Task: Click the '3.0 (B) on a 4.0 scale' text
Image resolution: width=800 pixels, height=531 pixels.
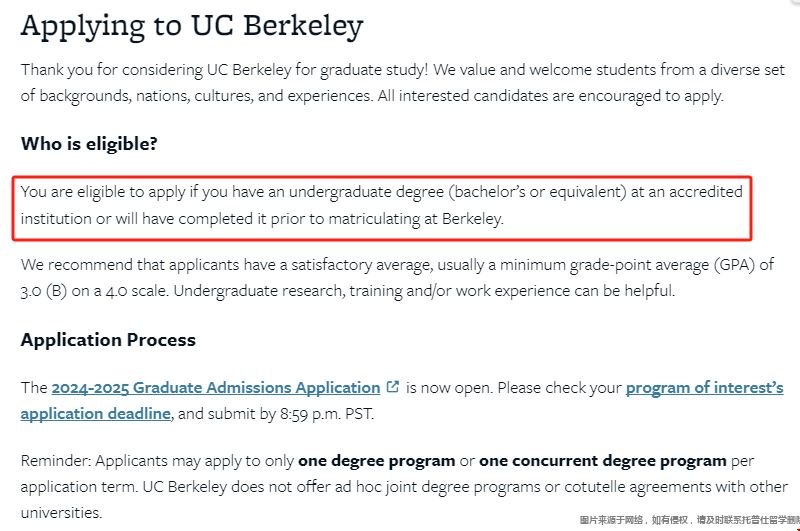Action: click(94, 291)
